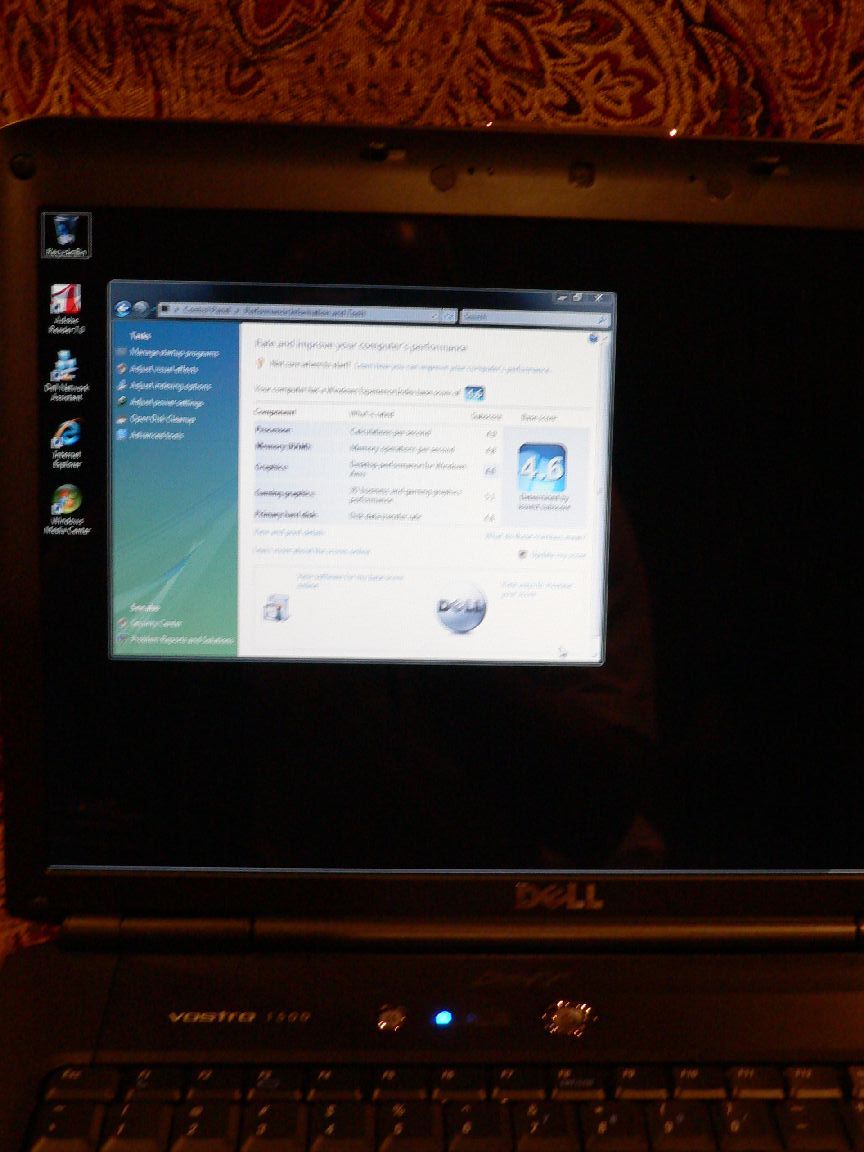Click the magnifier icon in the Search box
Screen dimensions: 864x1152
(601, 319)
